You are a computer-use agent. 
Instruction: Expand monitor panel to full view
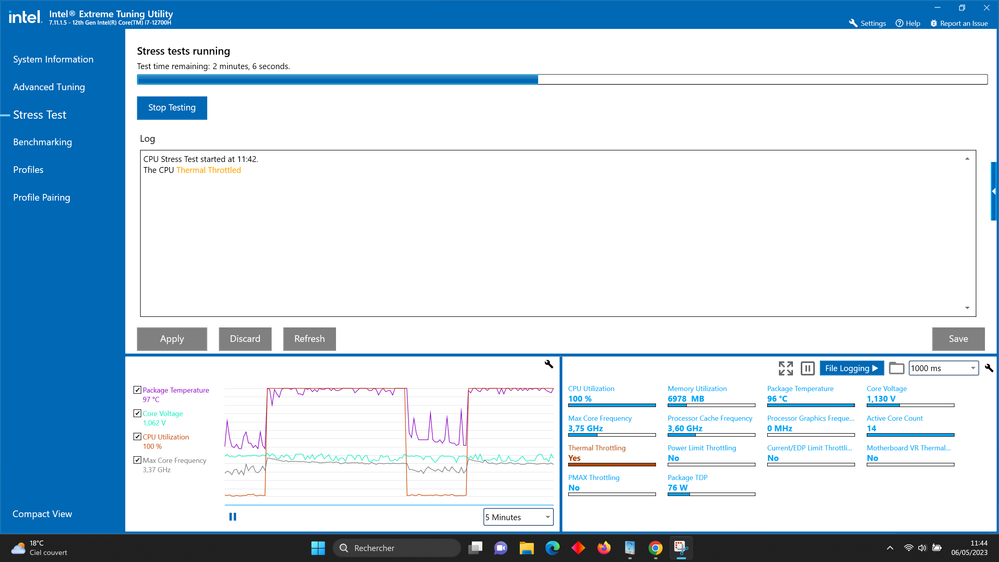(x=786, y=368)
